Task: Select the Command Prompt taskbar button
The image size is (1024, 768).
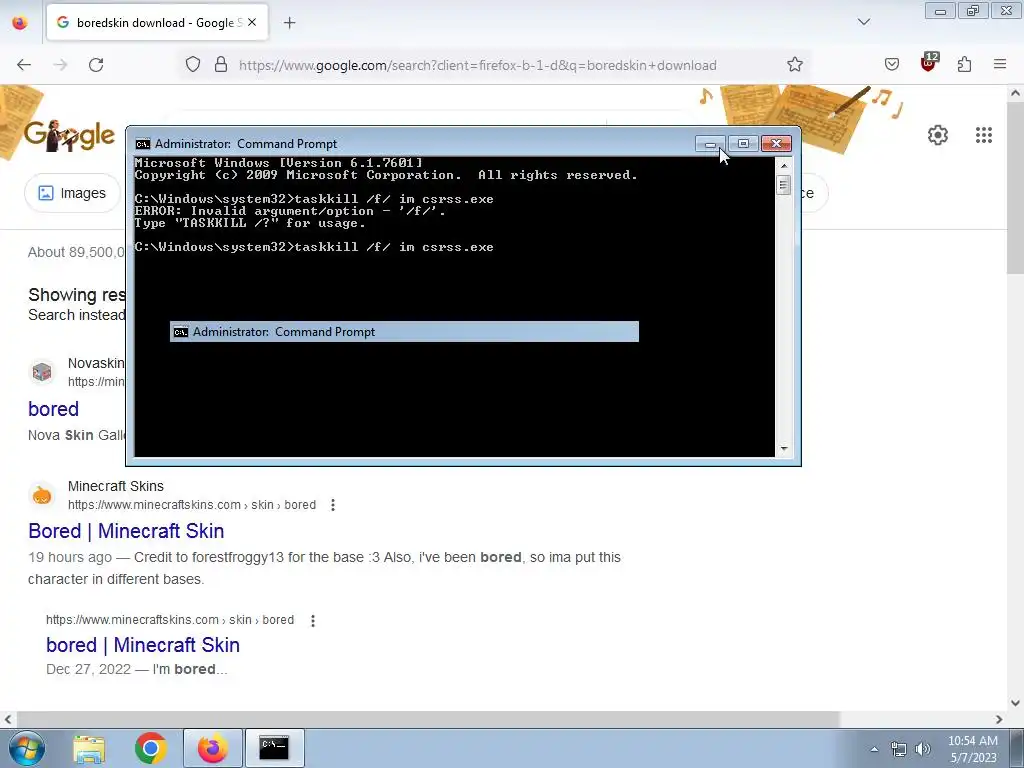Action: [x=274, y=748]
